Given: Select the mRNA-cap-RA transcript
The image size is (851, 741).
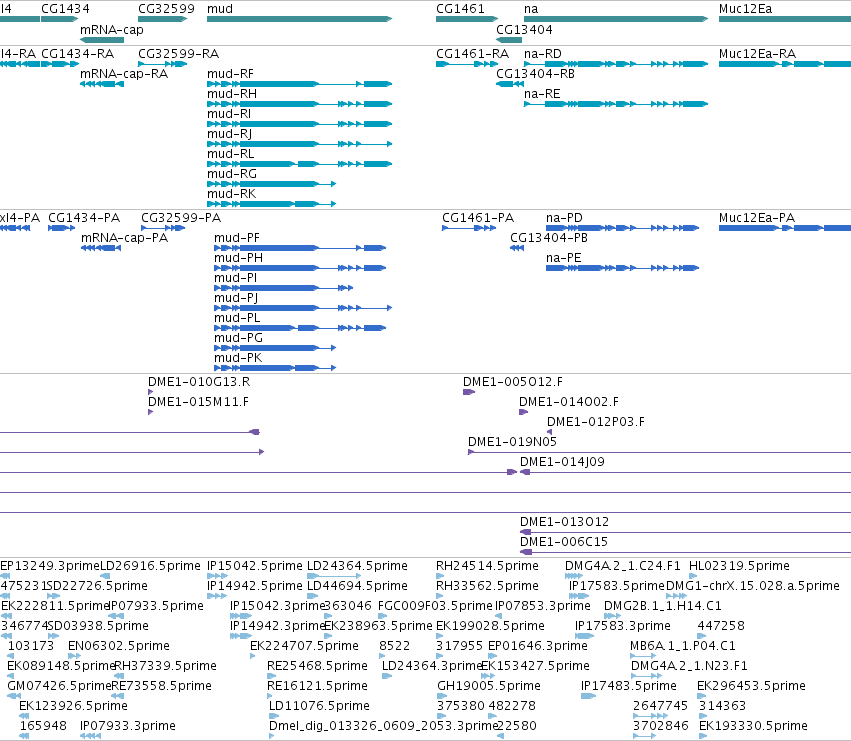Looking at the screenshot, I should pyautogui.click(x=101, y=84).
